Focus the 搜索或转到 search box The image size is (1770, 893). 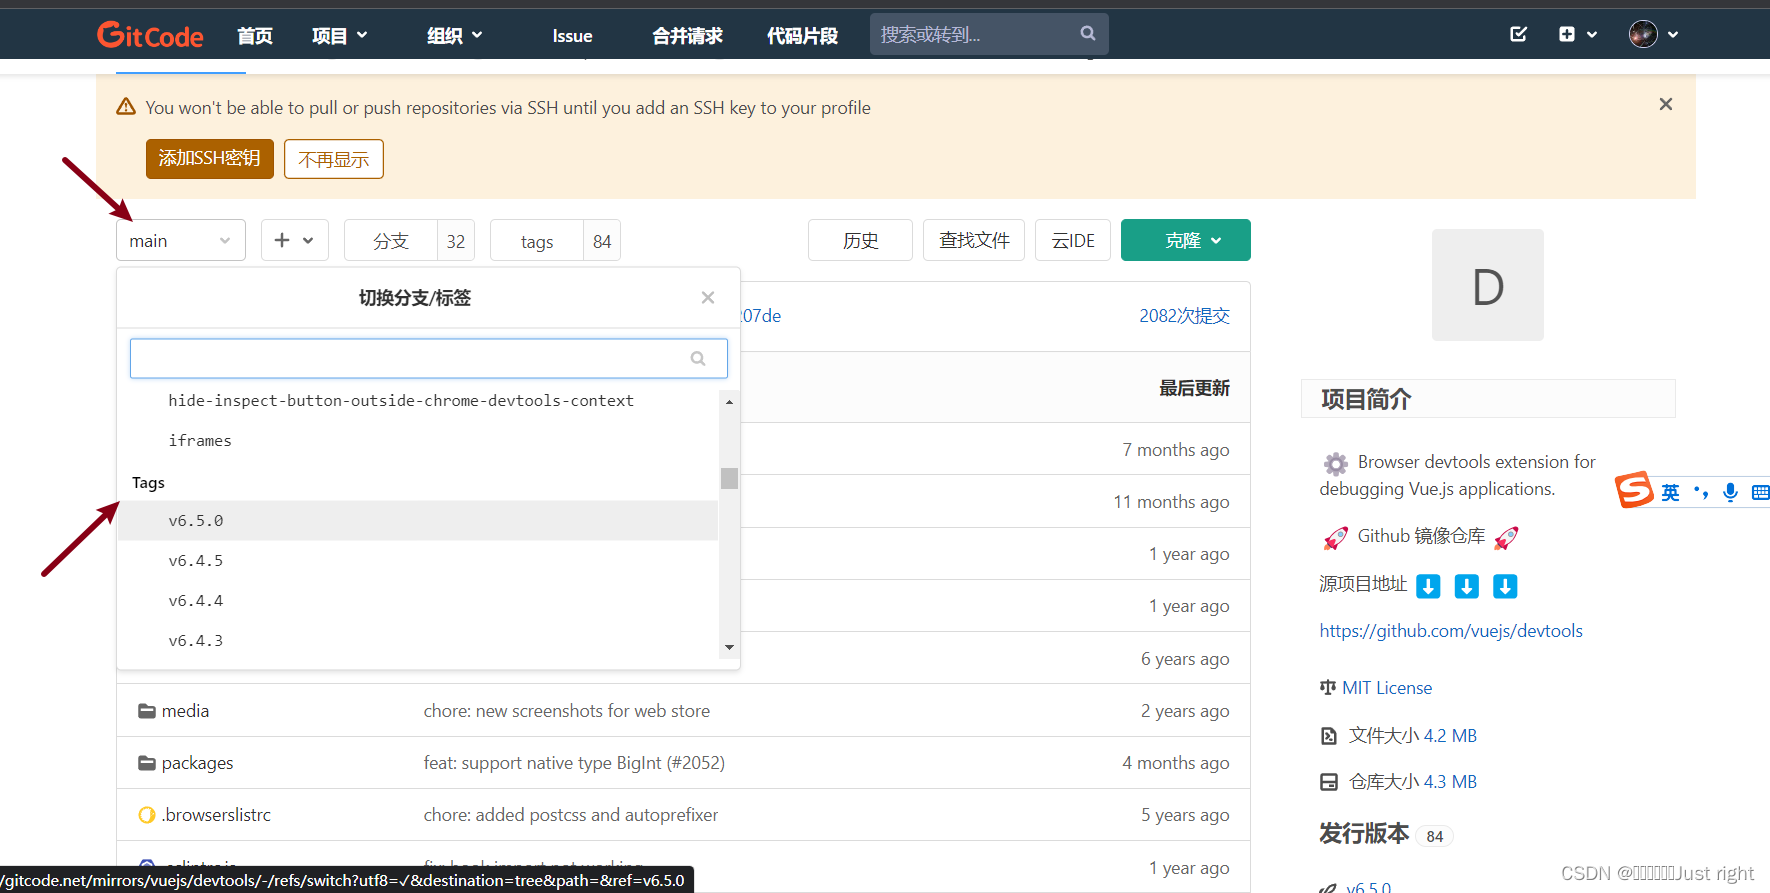tap(989, 34)
